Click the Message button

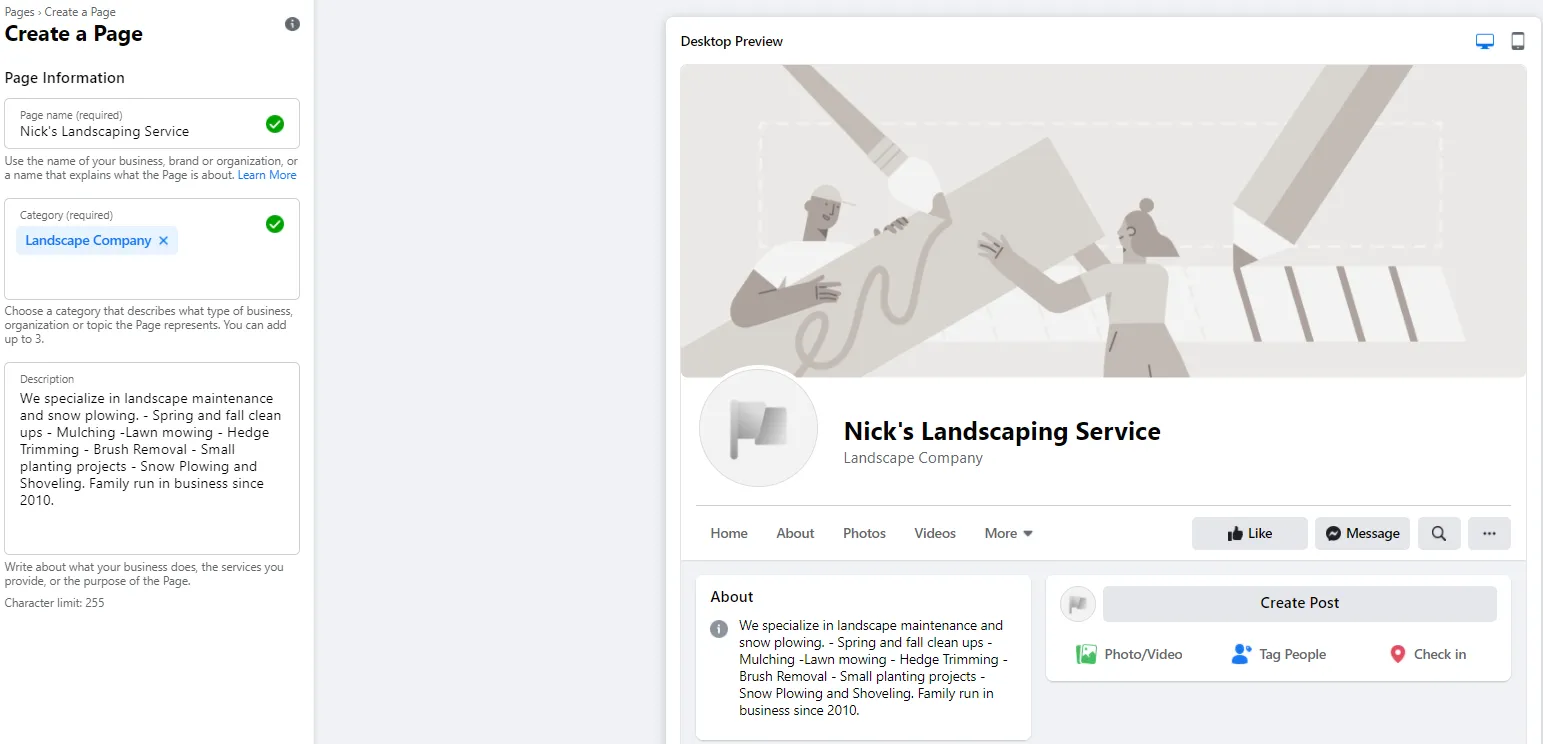pyautogui.click(x=1362, y=533)
